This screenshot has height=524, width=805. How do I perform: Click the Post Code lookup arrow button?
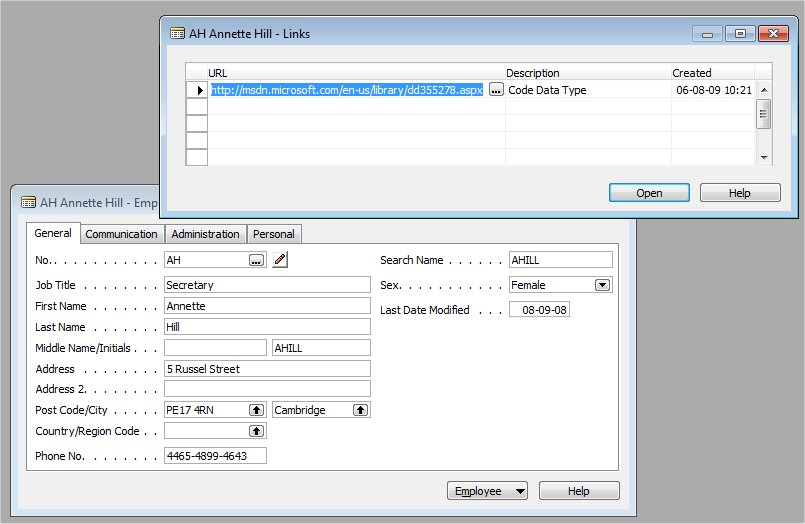coord(256,410)
